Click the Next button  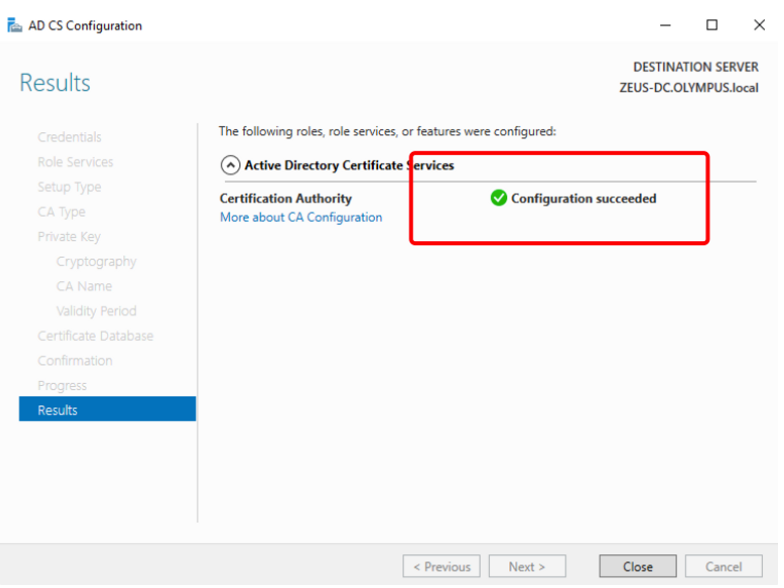pyautogui.click(x=527, y=566)
